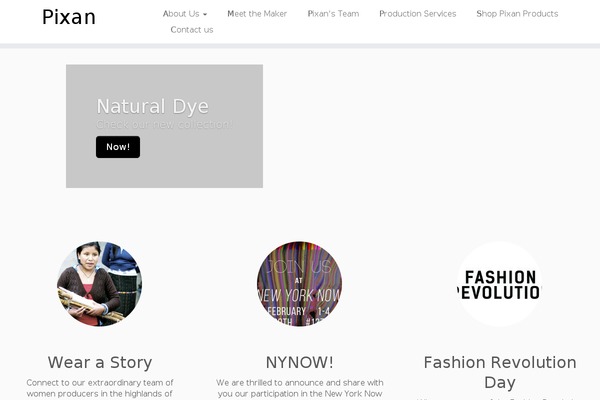Click the Fashion Revolution Day heading
The image size is (600, 400).
coord(500,372)
